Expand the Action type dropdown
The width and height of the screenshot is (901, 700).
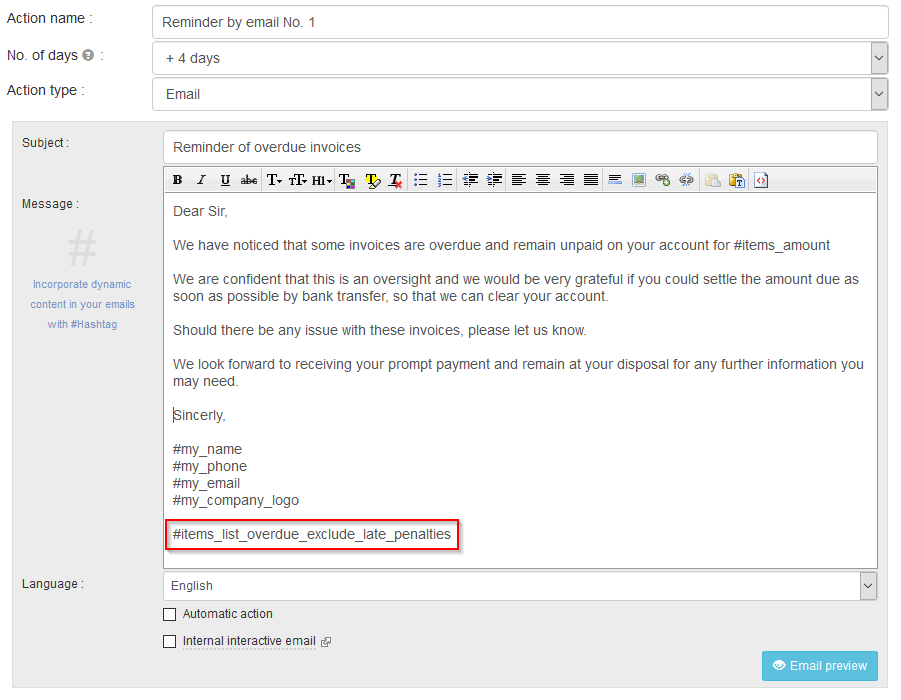(x=879, y=94)
